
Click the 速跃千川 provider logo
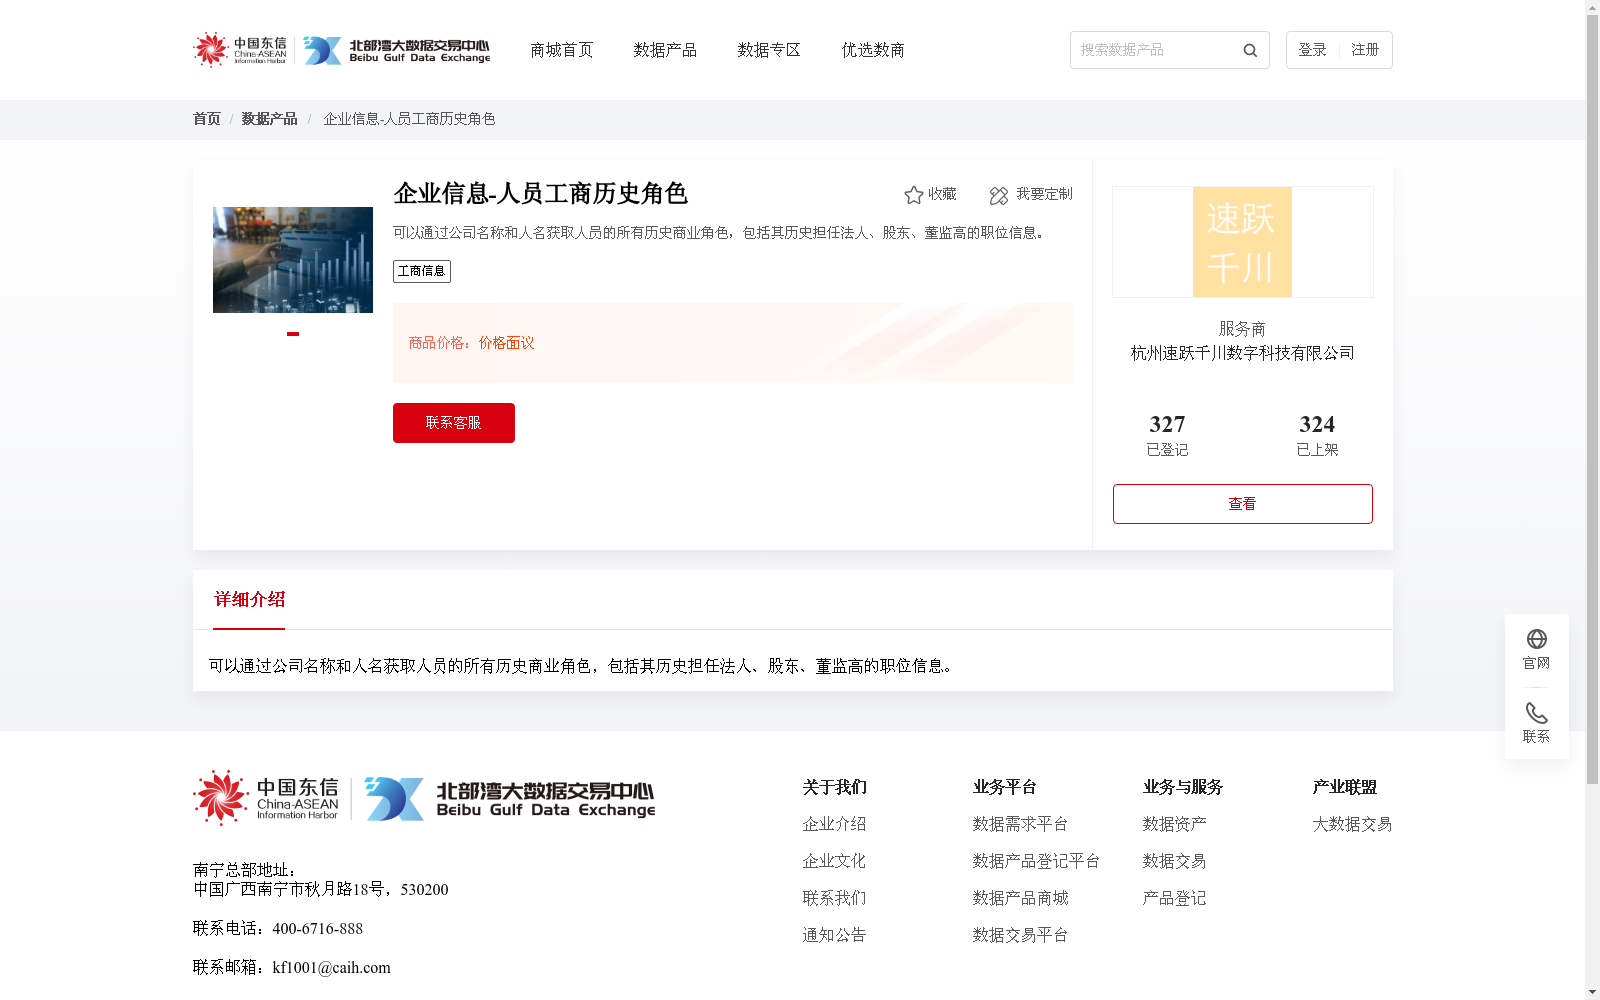pyautogui.click(x=1242, y=242)
